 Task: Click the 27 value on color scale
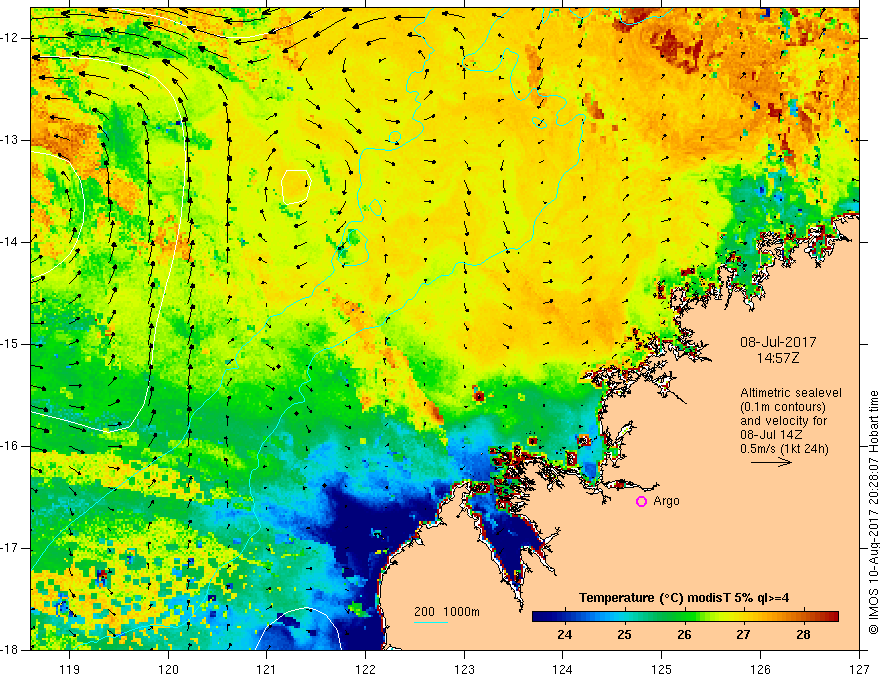click(744, 635)
